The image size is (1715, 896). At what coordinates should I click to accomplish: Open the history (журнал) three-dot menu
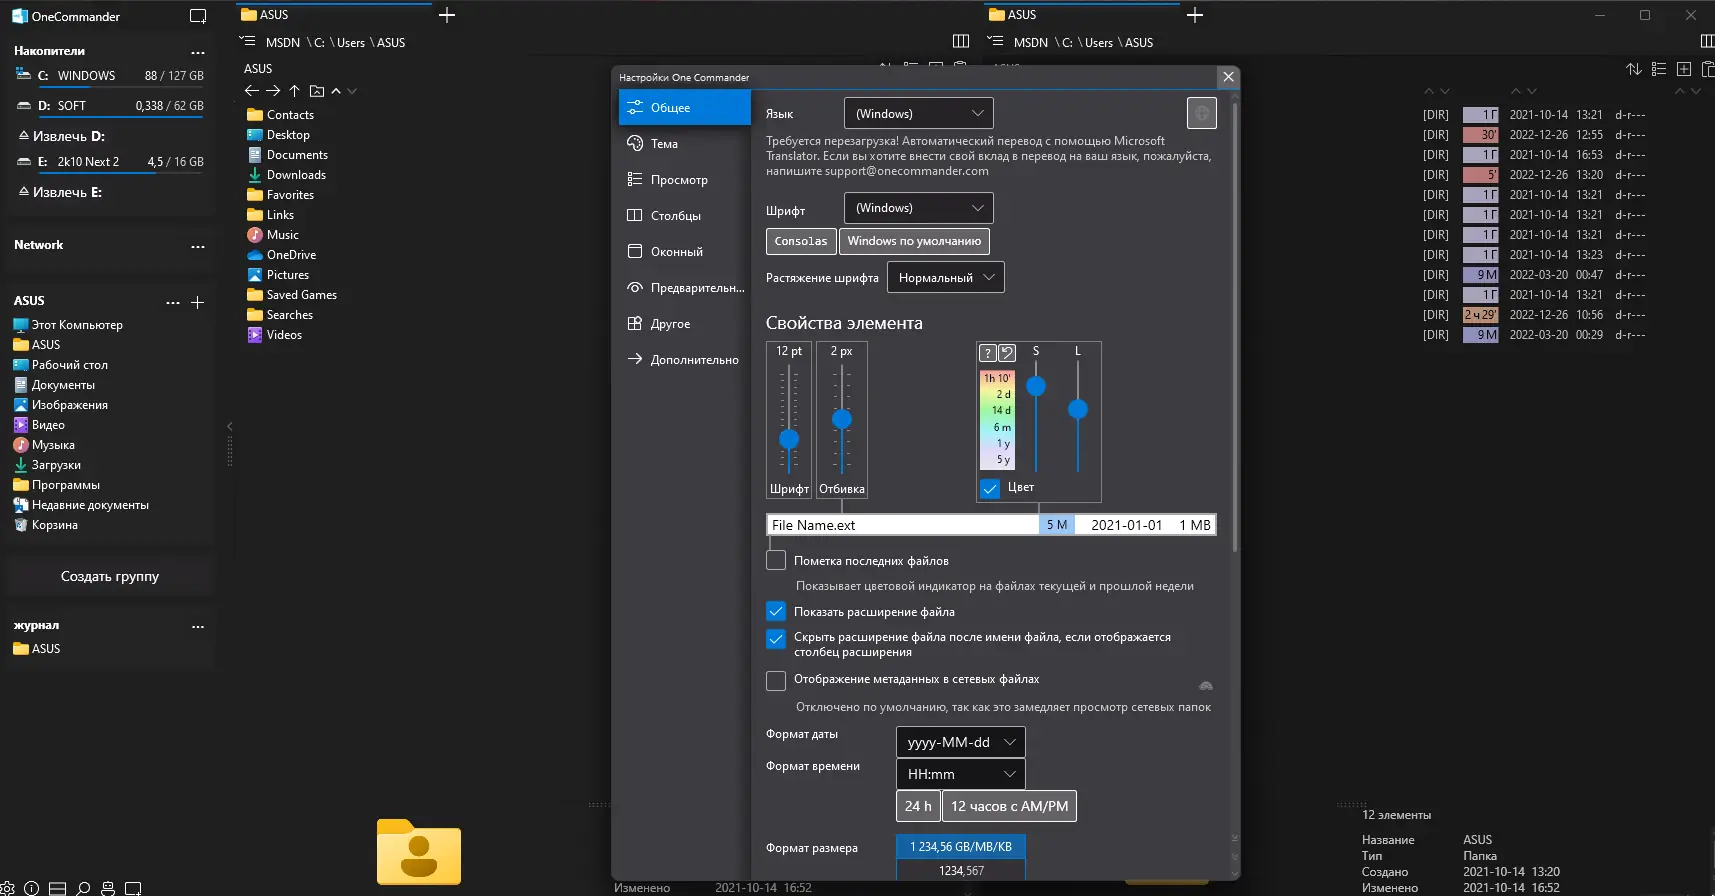click(198, 627)
